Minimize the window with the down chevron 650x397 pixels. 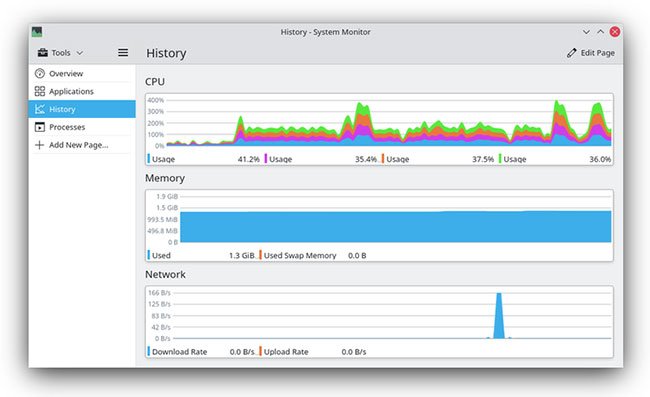pyautogui.click(x=586, y=32)
